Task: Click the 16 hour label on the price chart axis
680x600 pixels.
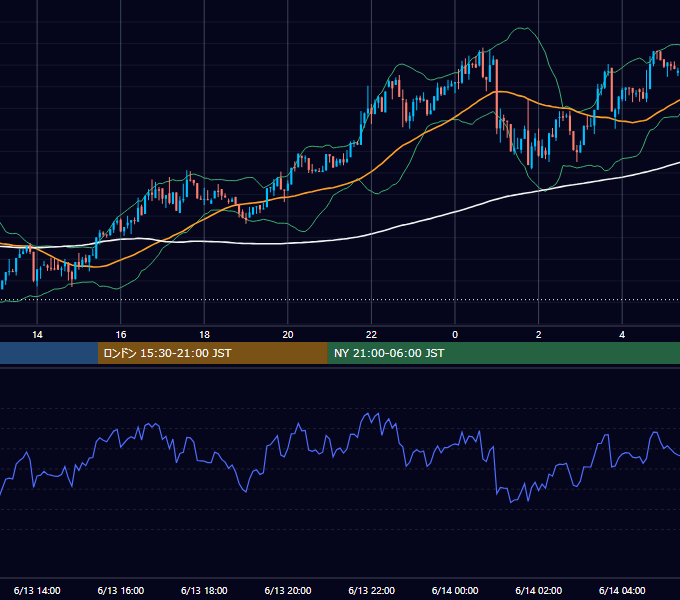Action: [121, 335]
